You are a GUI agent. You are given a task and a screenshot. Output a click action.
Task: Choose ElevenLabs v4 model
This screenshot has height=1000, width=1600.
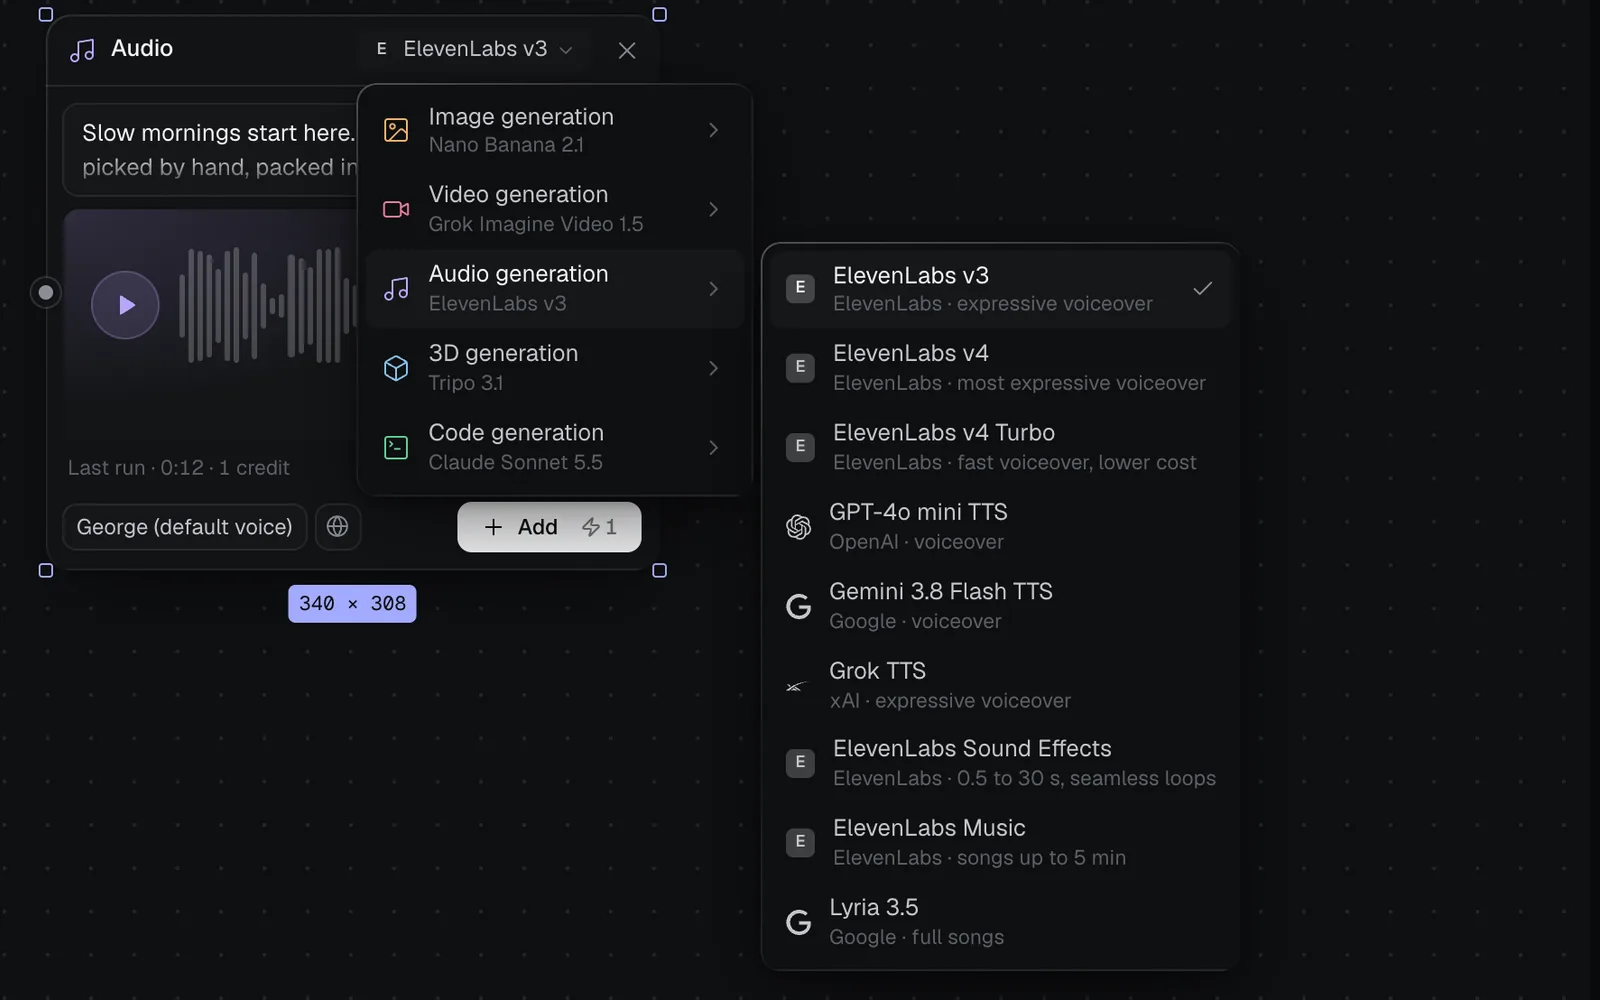pyautogui.click(x=1000, y=368)
